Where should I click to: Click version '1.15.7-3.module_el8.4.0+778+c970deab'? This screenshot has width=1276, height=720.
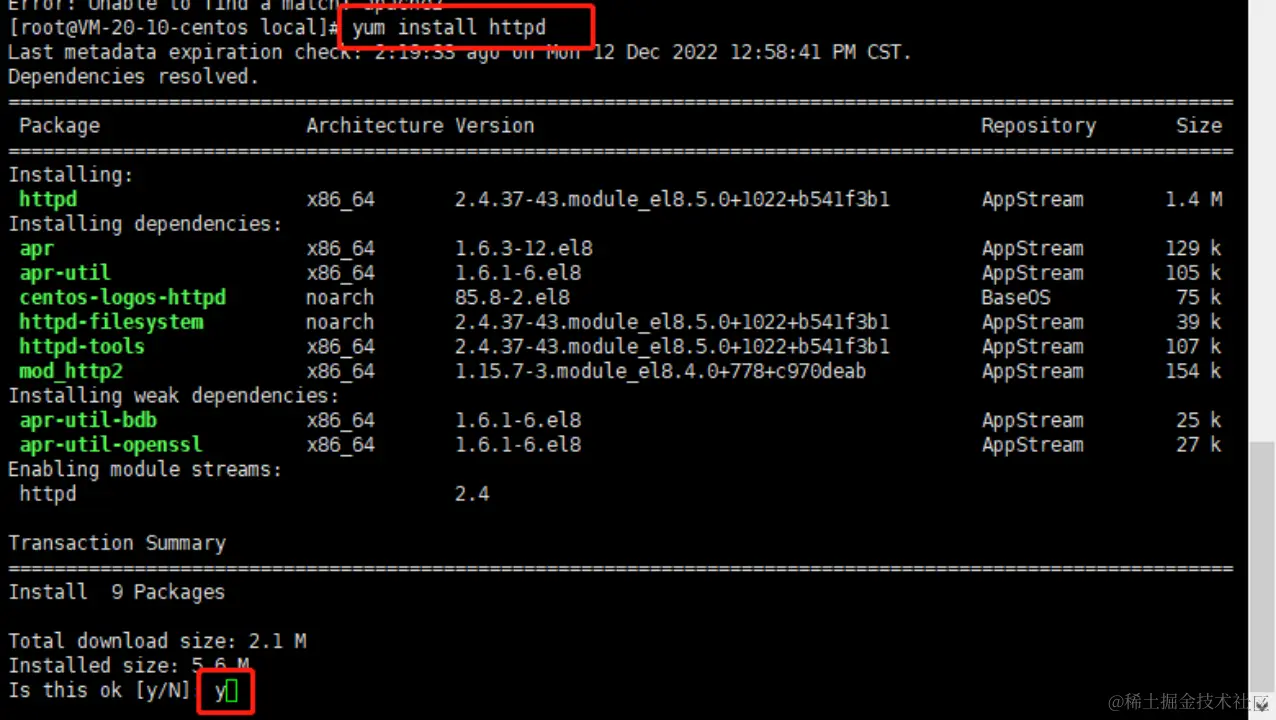point(661,371)
